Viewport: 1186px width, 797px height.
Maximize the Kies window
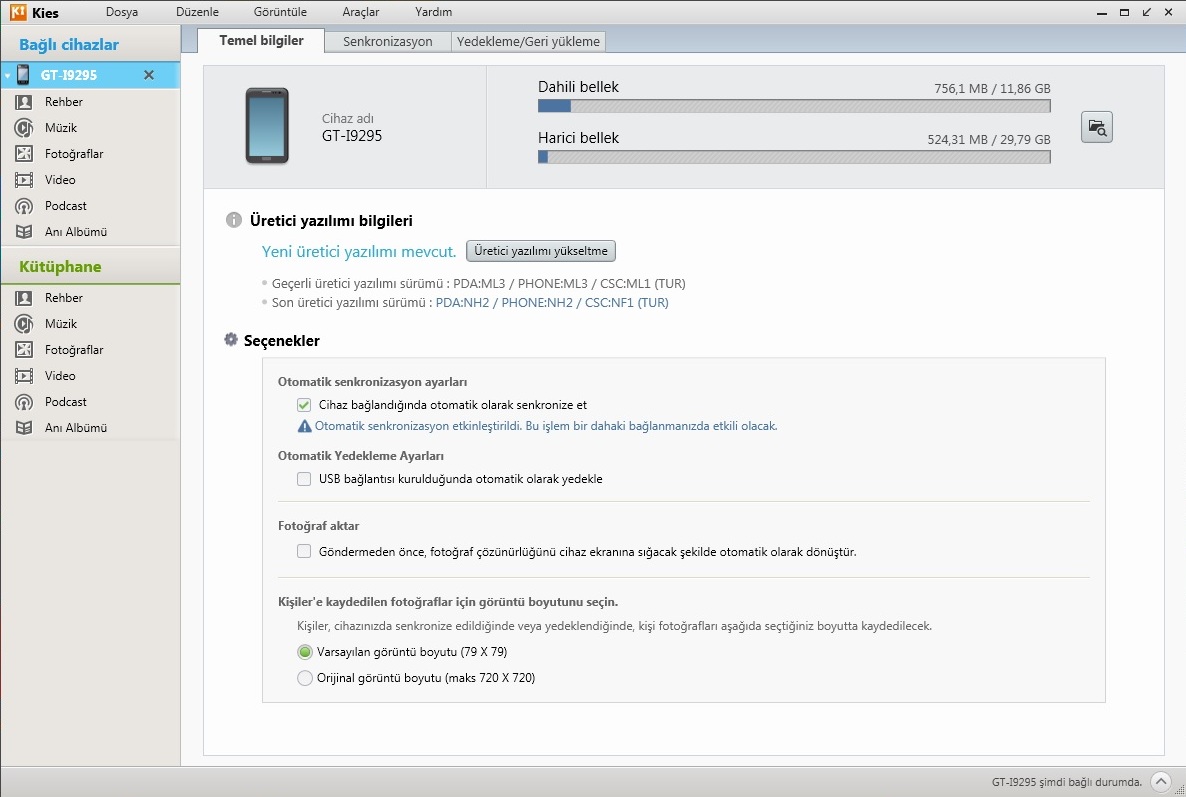tap(1125, 12)
